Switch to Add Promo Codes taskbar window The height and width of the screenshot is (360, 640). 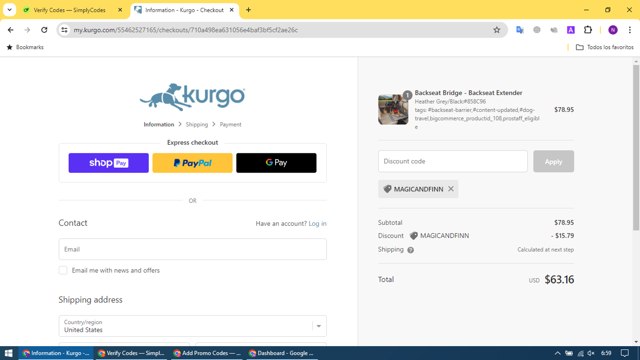[x=207, y=353]
